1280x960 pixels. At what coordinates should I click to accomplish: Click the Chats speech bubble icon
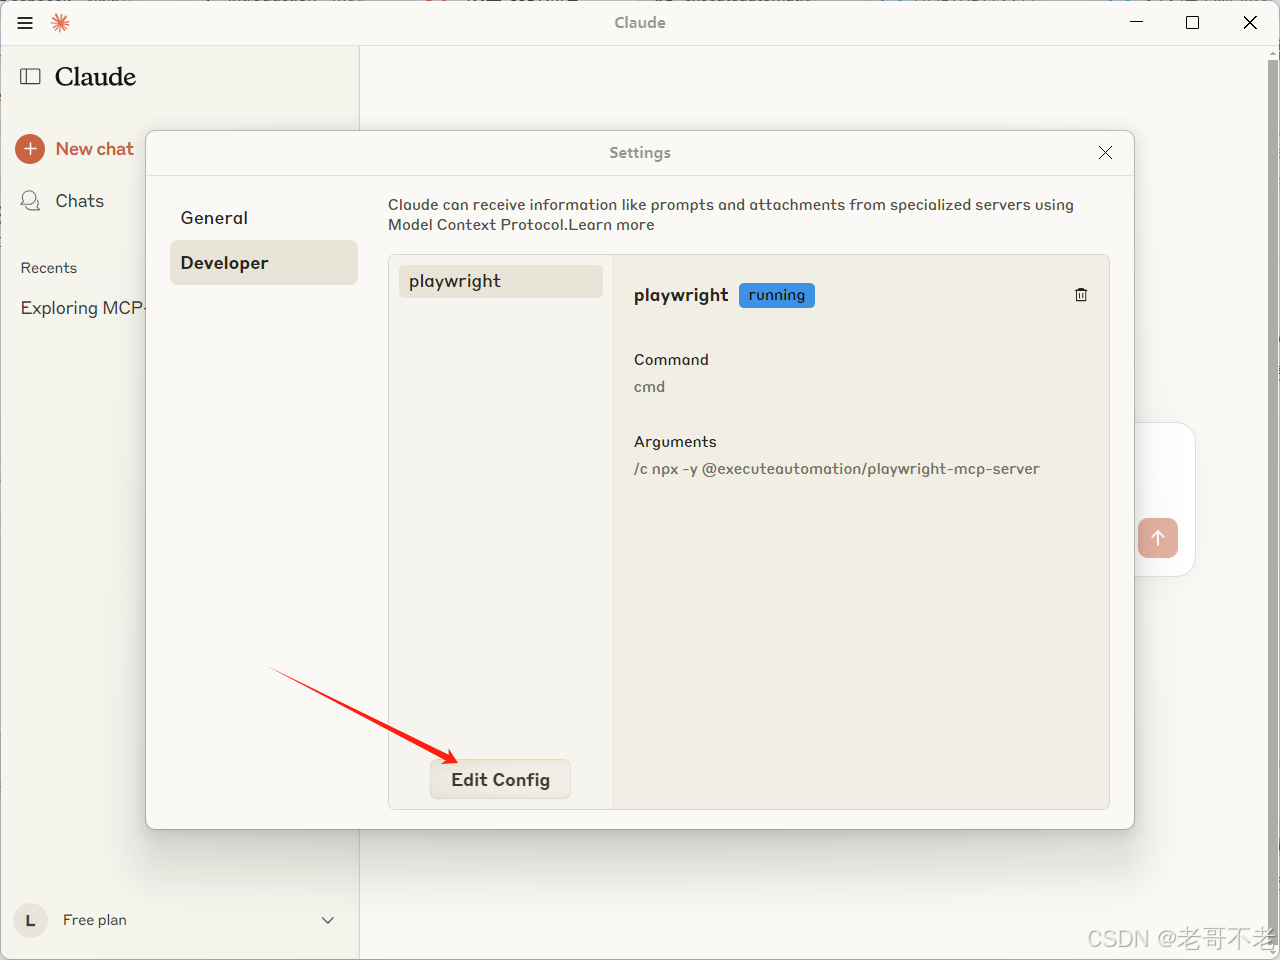(31, 201)
